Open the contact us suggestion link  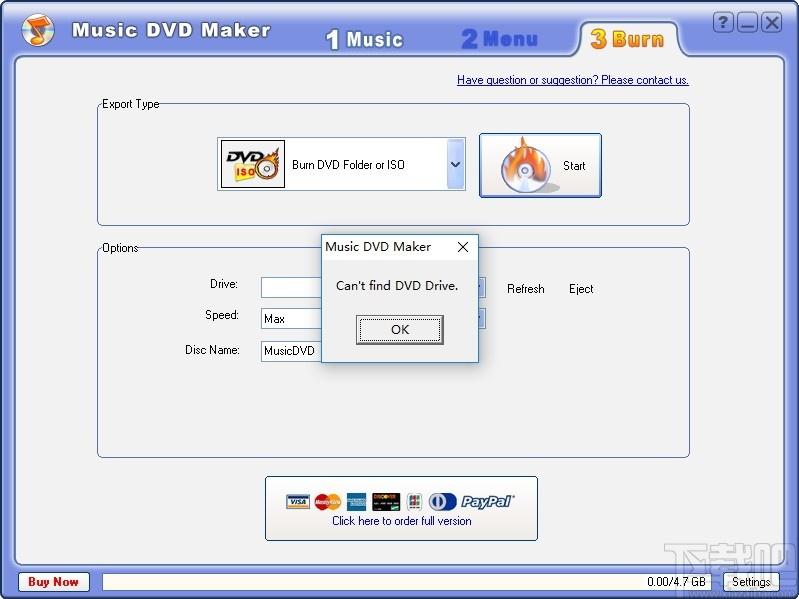pyautogui.click(x=572, y=80)
